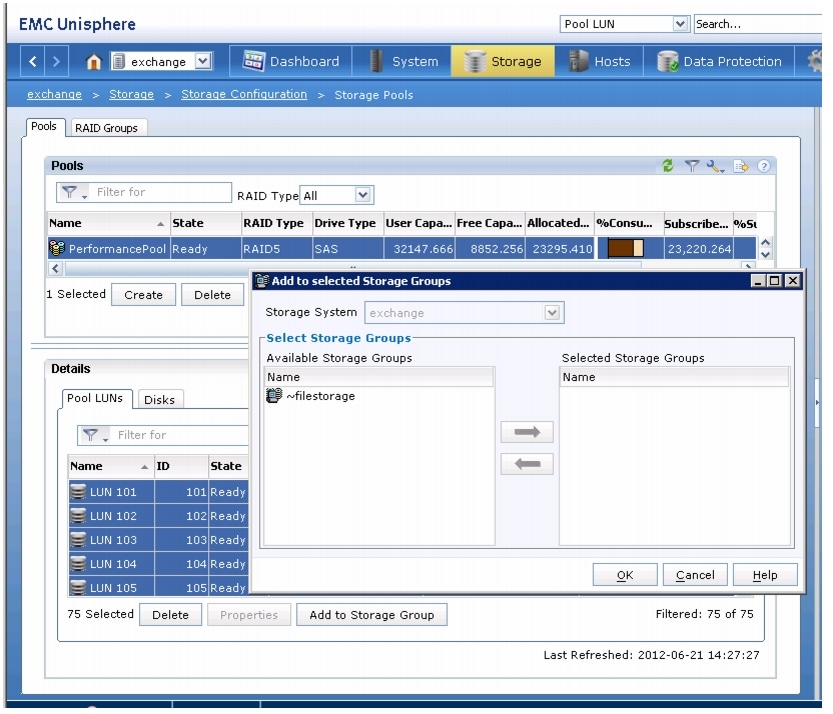
Task: Click the filter funnel icon in Pools header
Action: [x=691, y=166]
